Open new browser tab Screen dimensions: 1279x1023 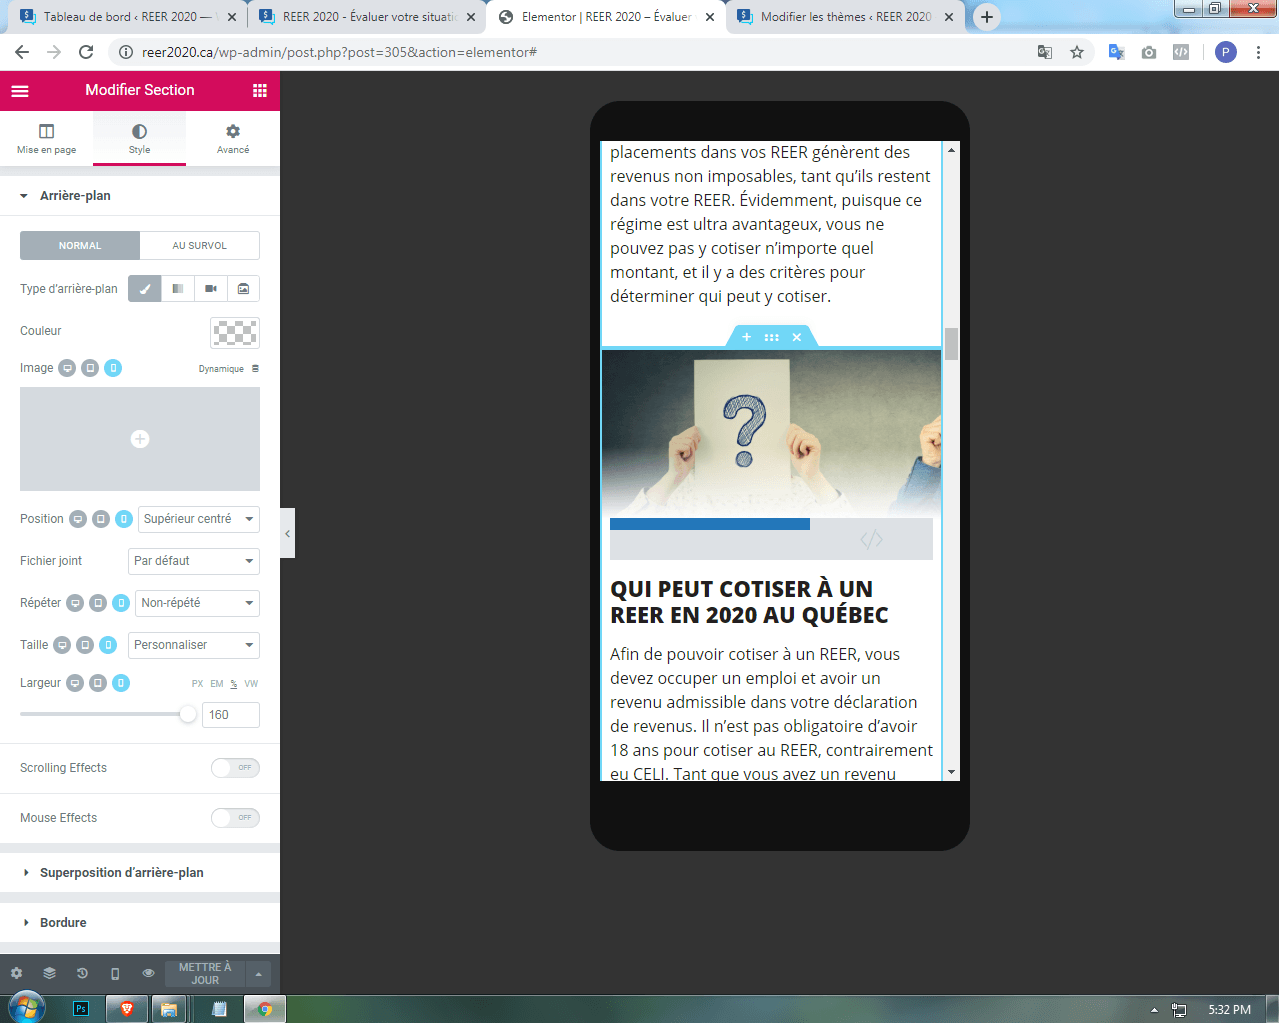tap(987, 17)
